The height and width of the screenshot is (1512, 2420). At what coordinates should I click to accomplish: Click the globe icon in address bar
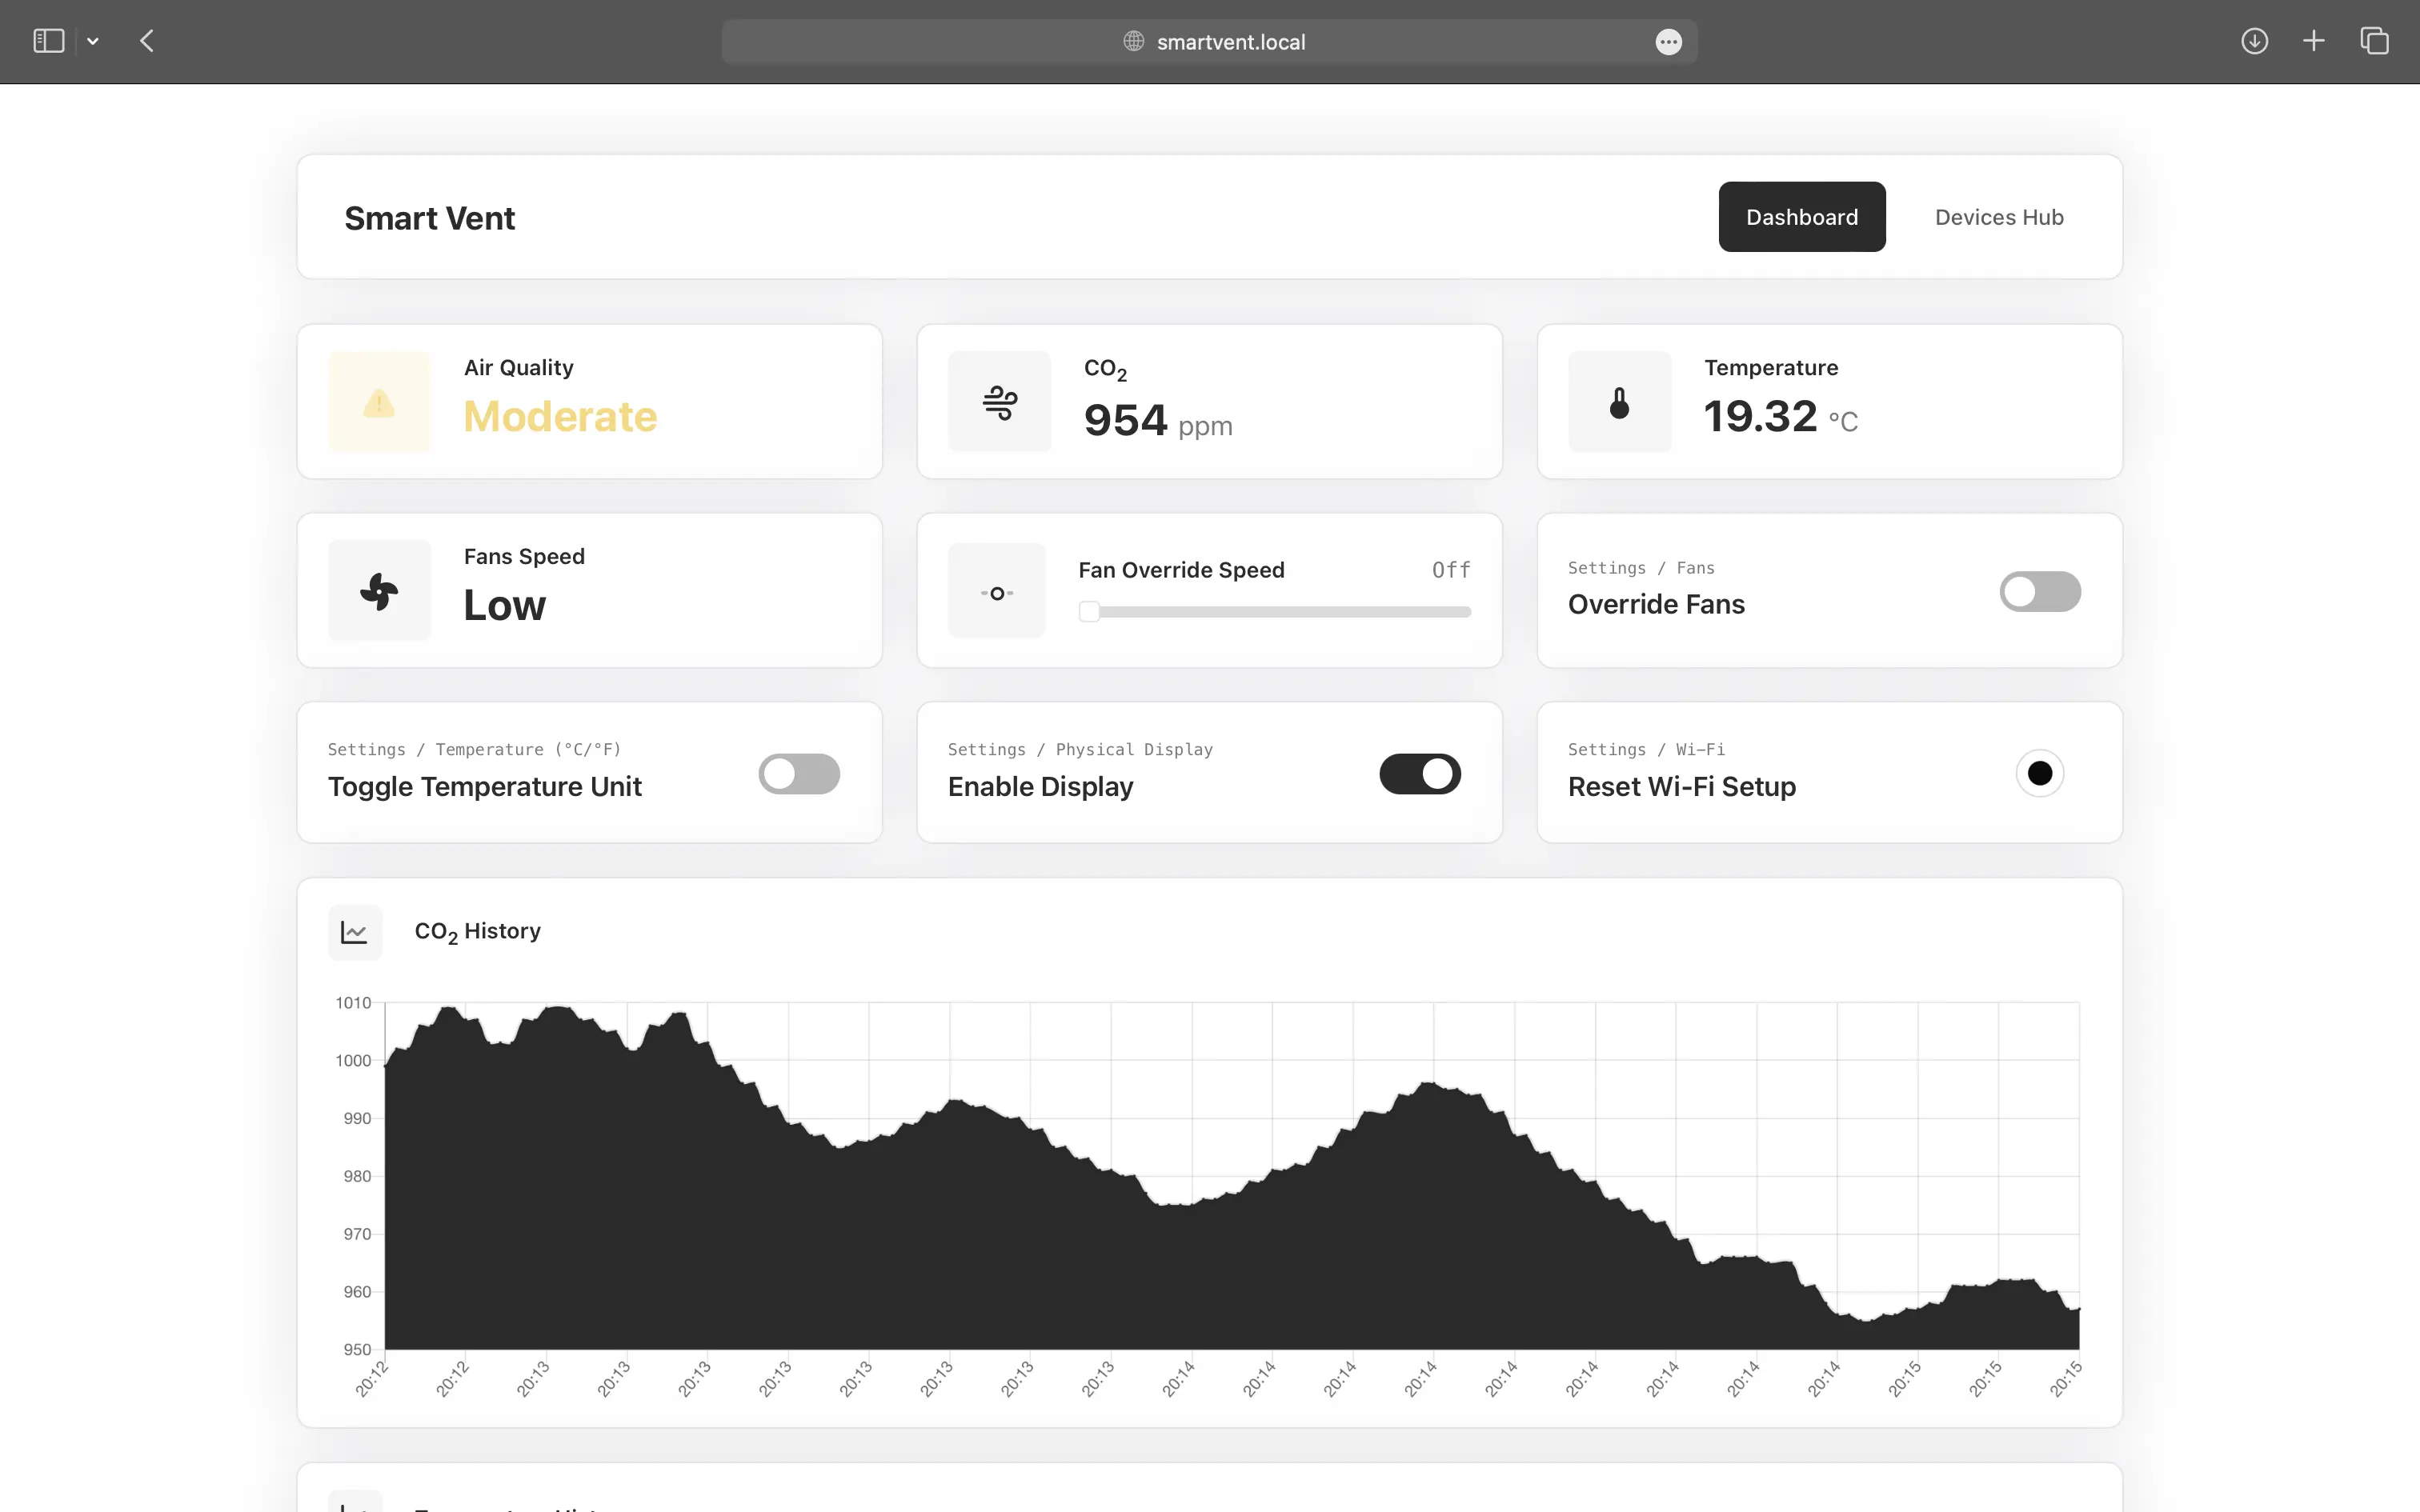pos(1133,41)
